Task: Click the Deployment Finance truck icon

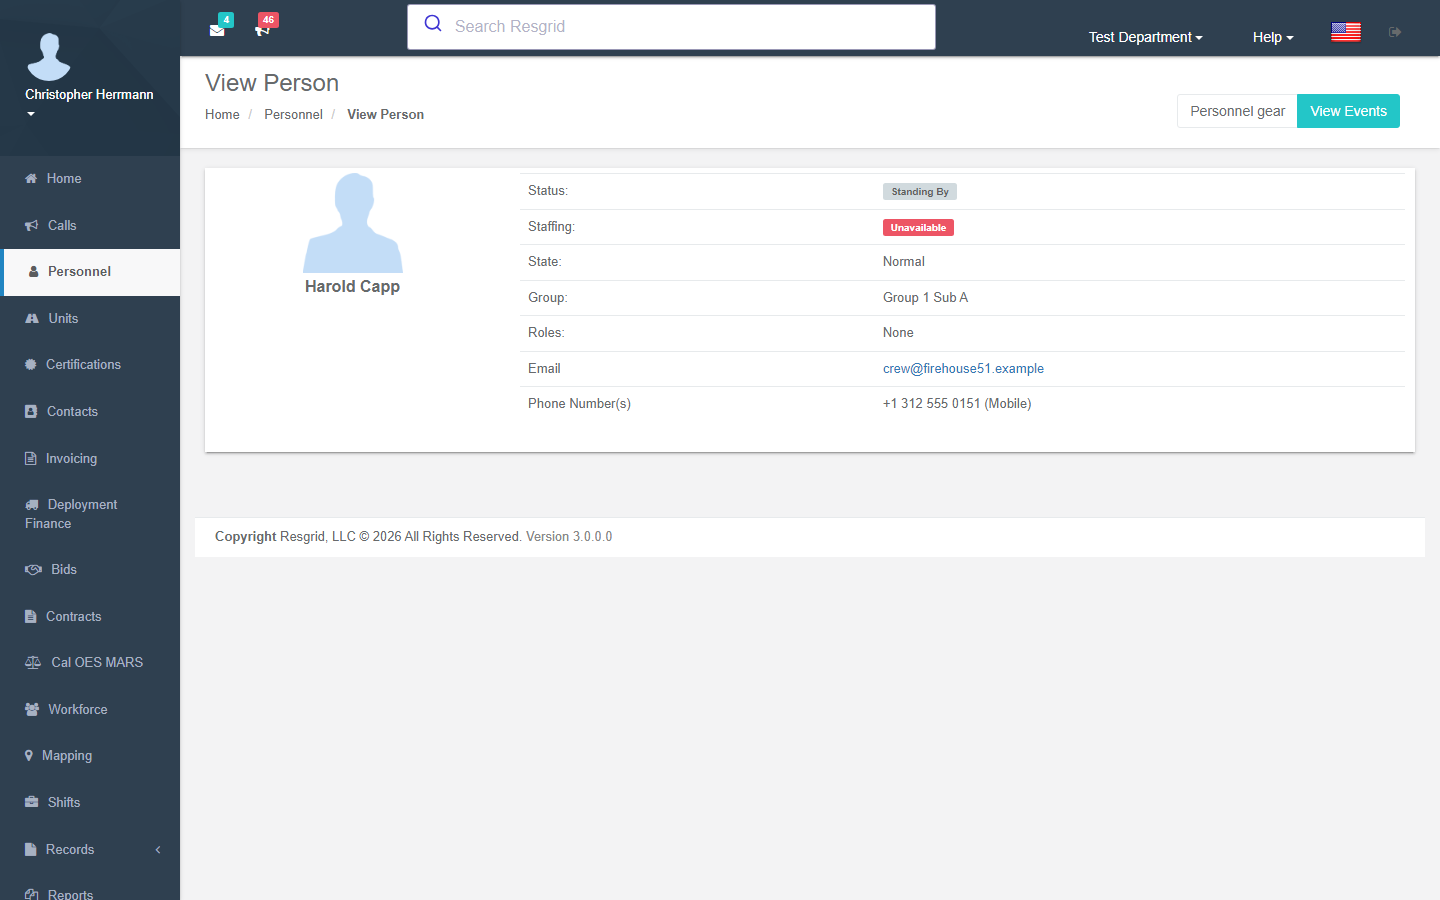Action: click(x=32, y=505)
